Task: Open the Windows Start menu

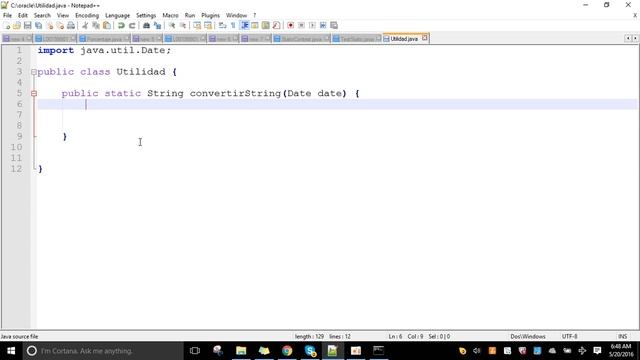Action: (11, 351)
